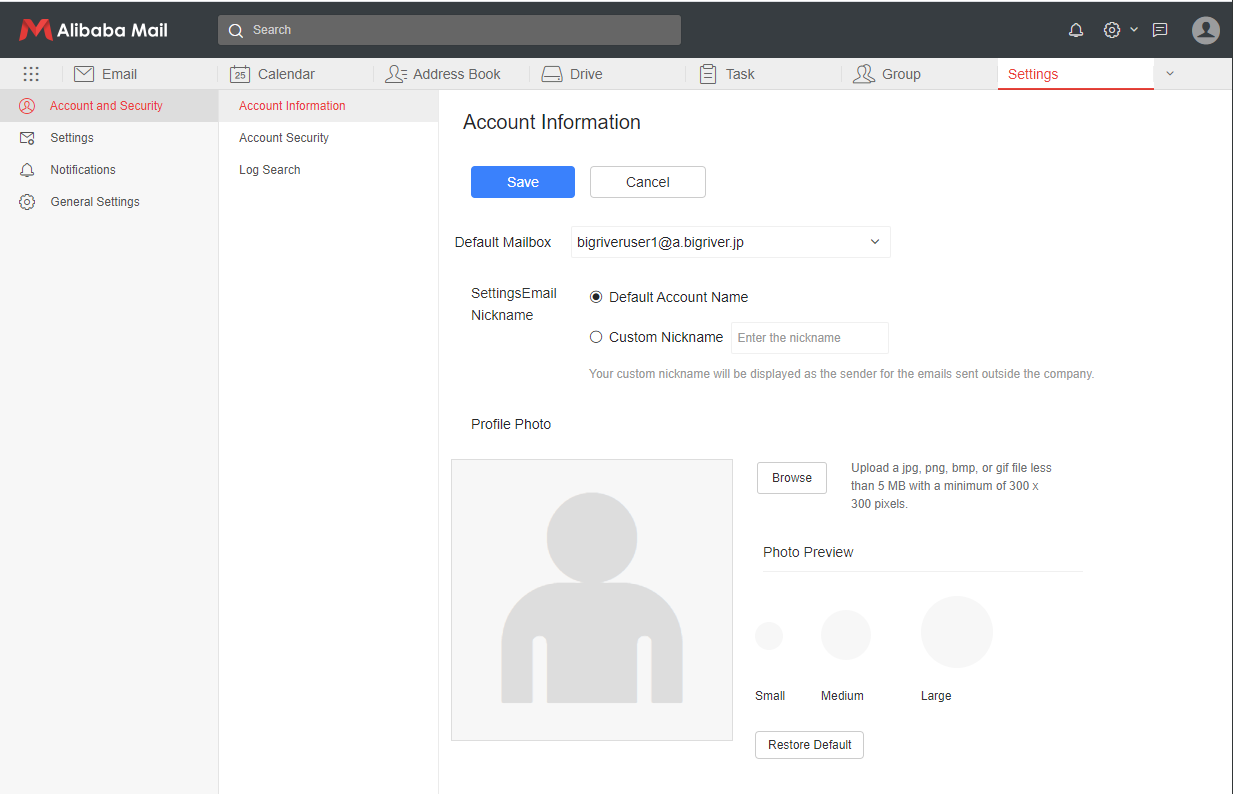Click the large profile photo placeholder

tap(592, 600)
